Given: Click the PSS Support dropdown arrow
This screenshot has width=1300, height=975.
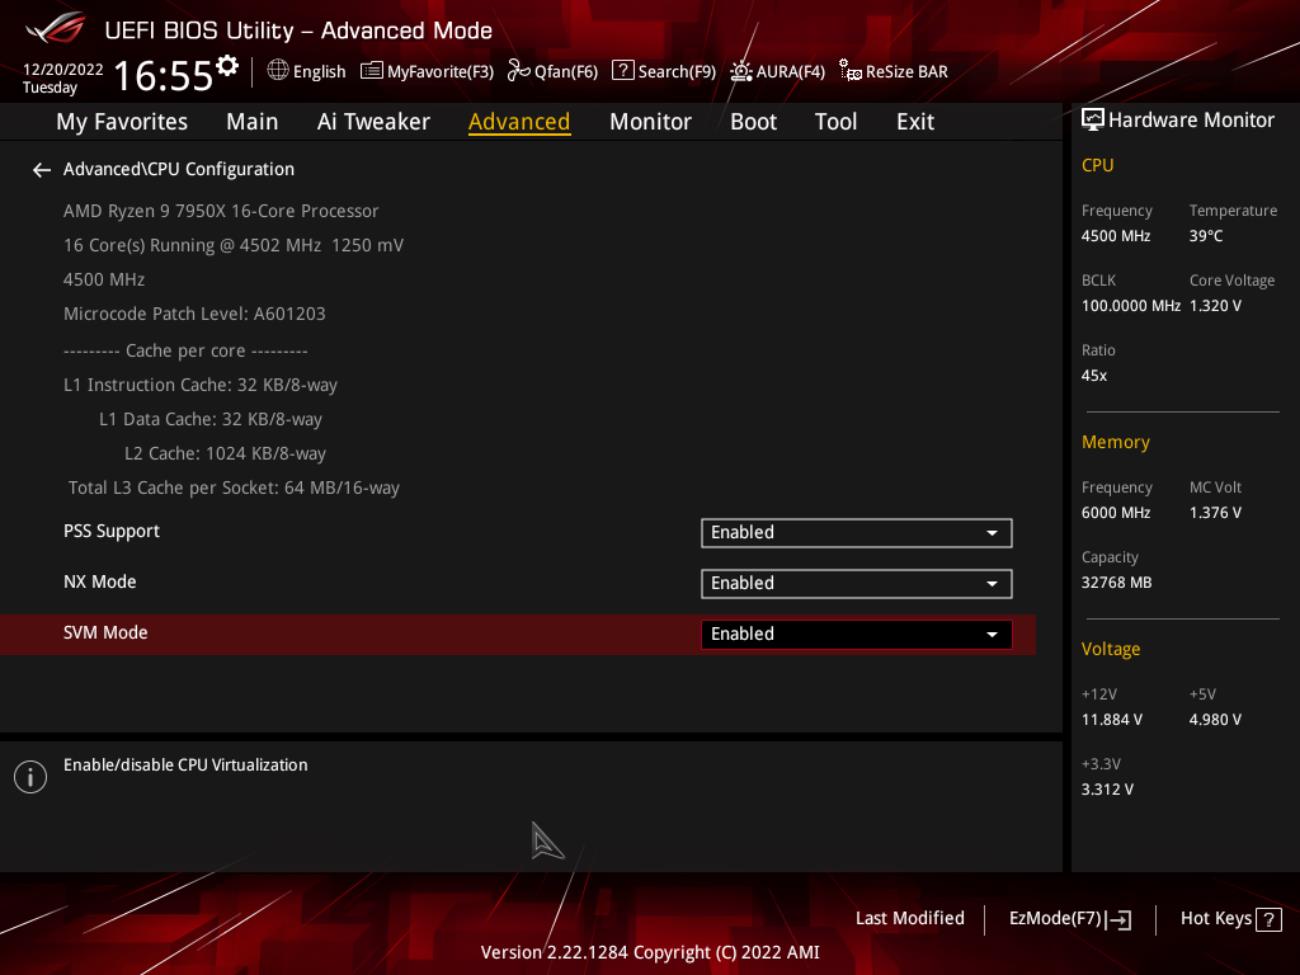Looking at the screenshot, I should (x=992, y=533).
